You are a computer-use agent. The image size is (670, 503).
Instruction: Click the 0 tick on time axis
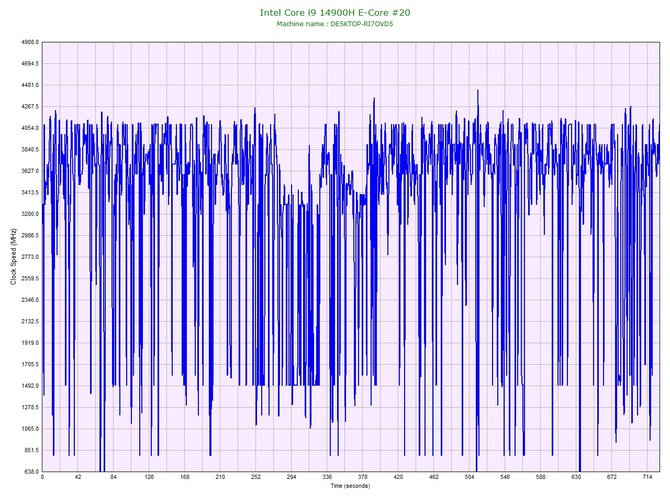coord(42,477)
